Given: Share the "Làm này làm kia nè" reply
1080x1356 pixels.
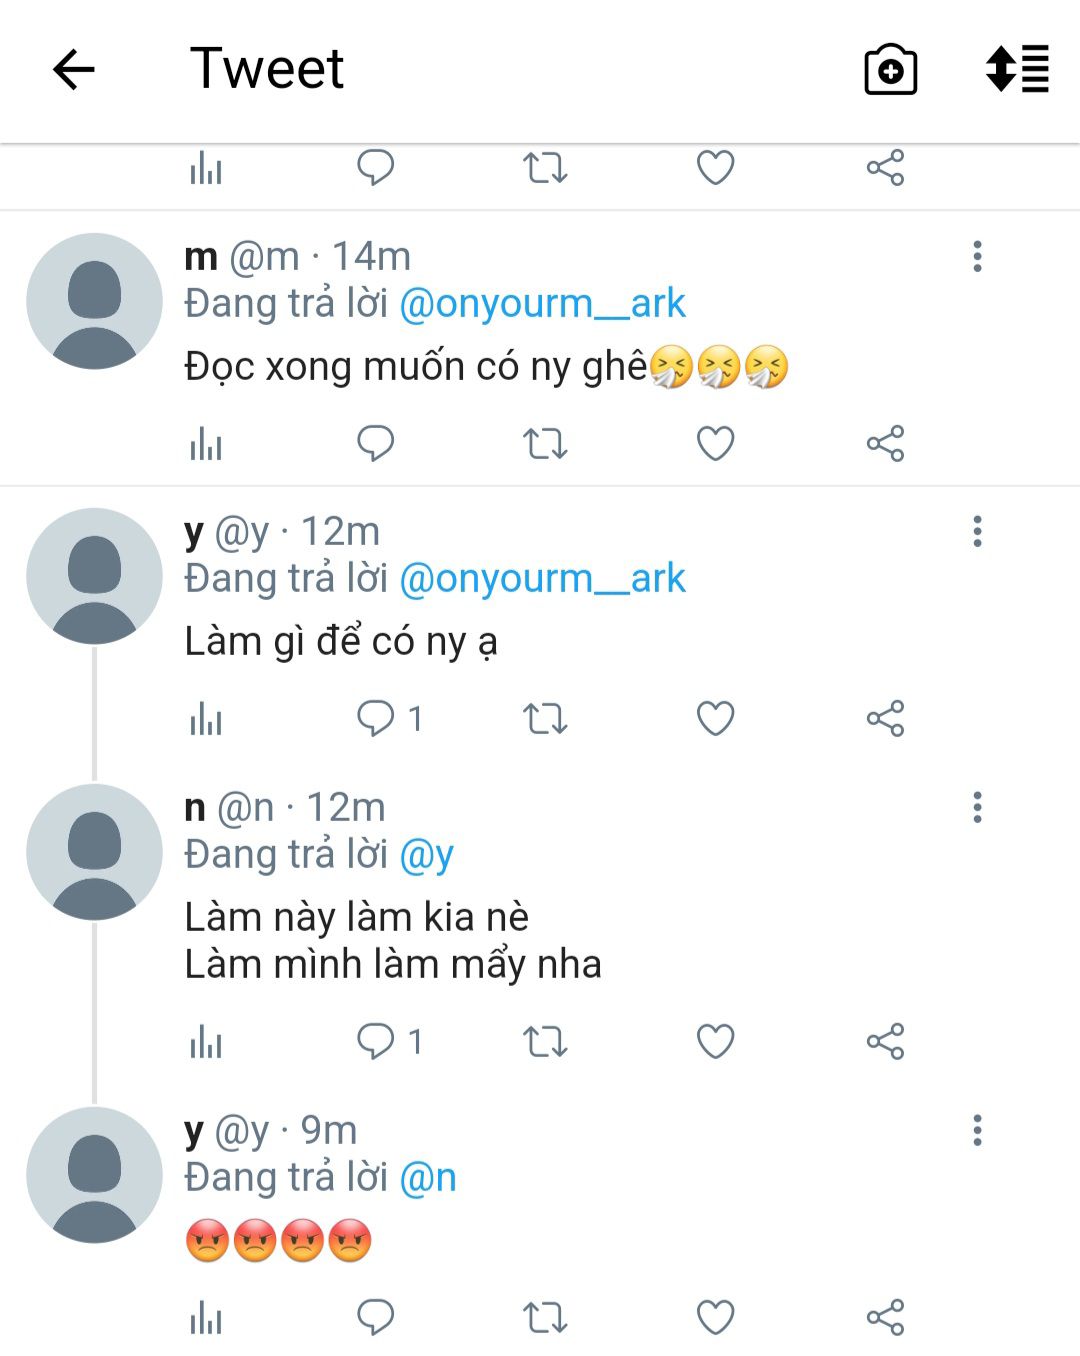Looking at the screenshot, I should click(885, 1041).
